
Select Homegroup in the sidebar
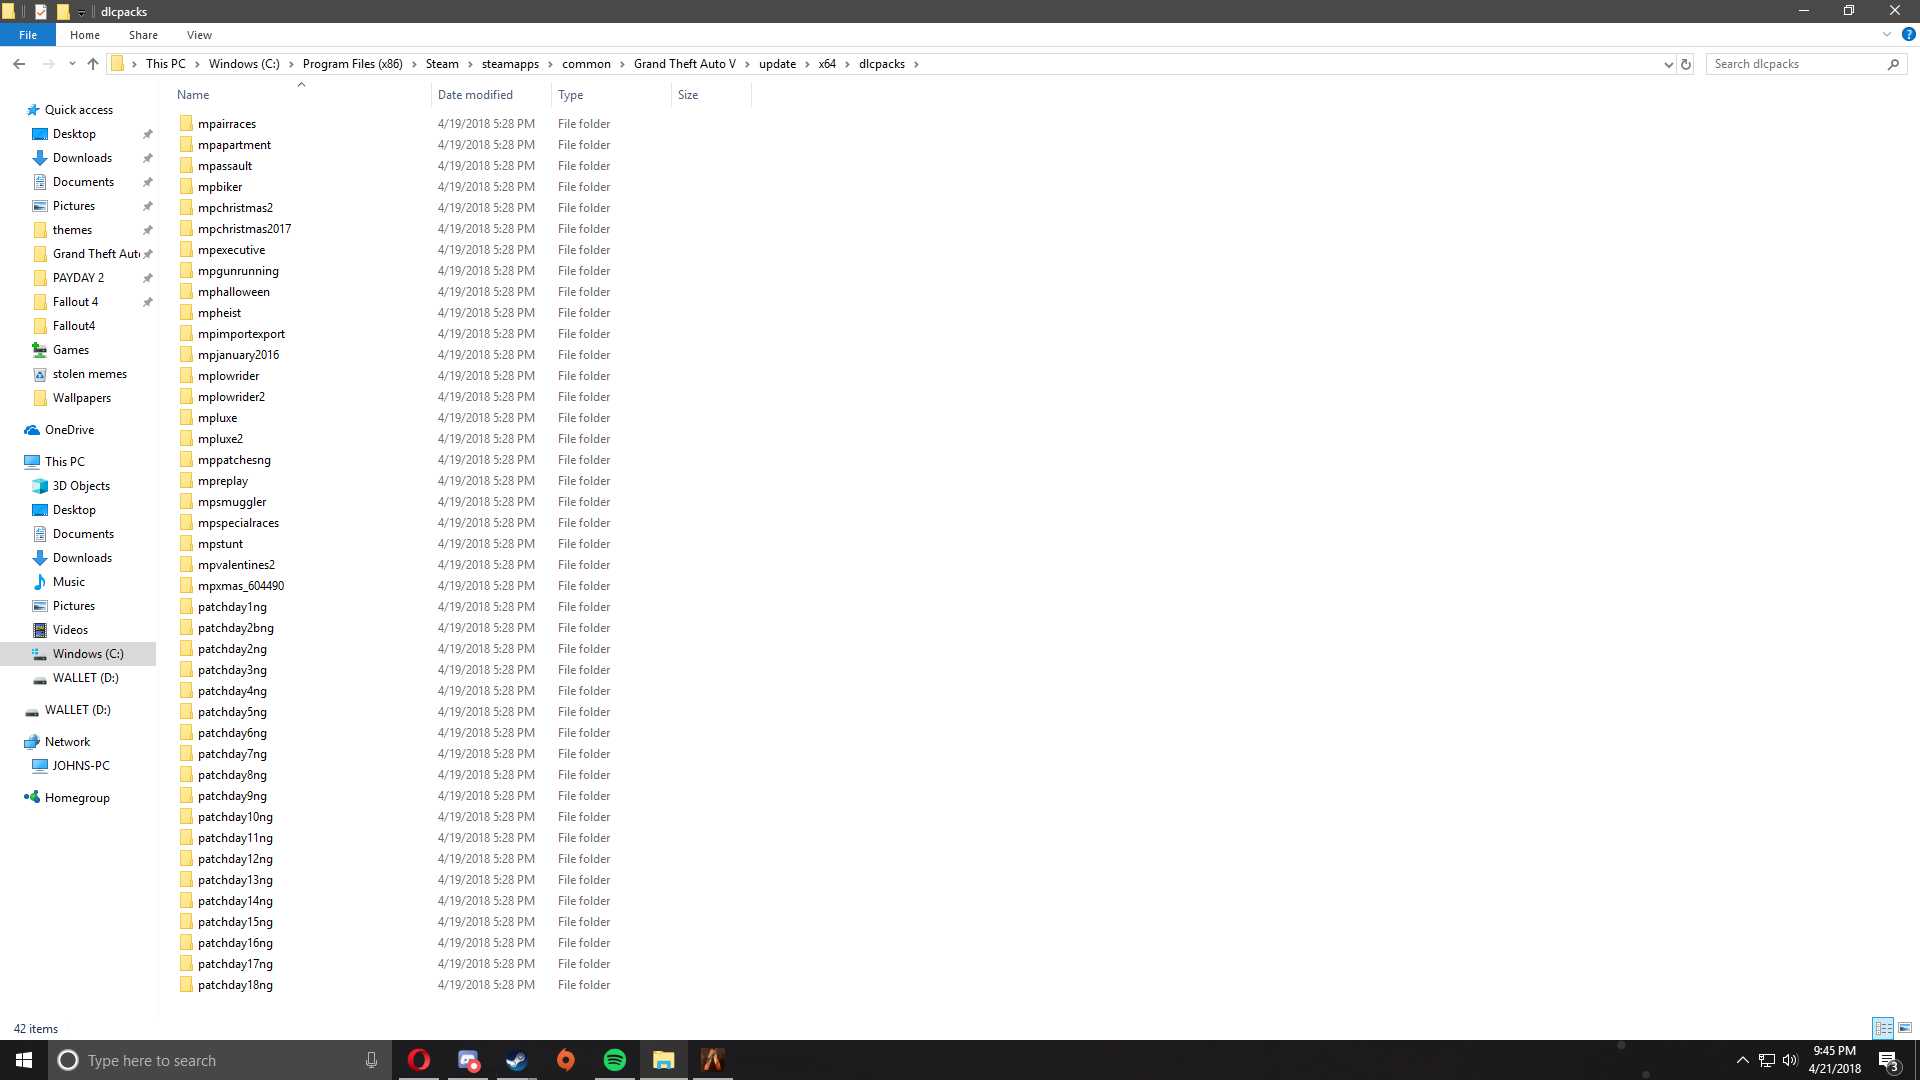[77, 798]
